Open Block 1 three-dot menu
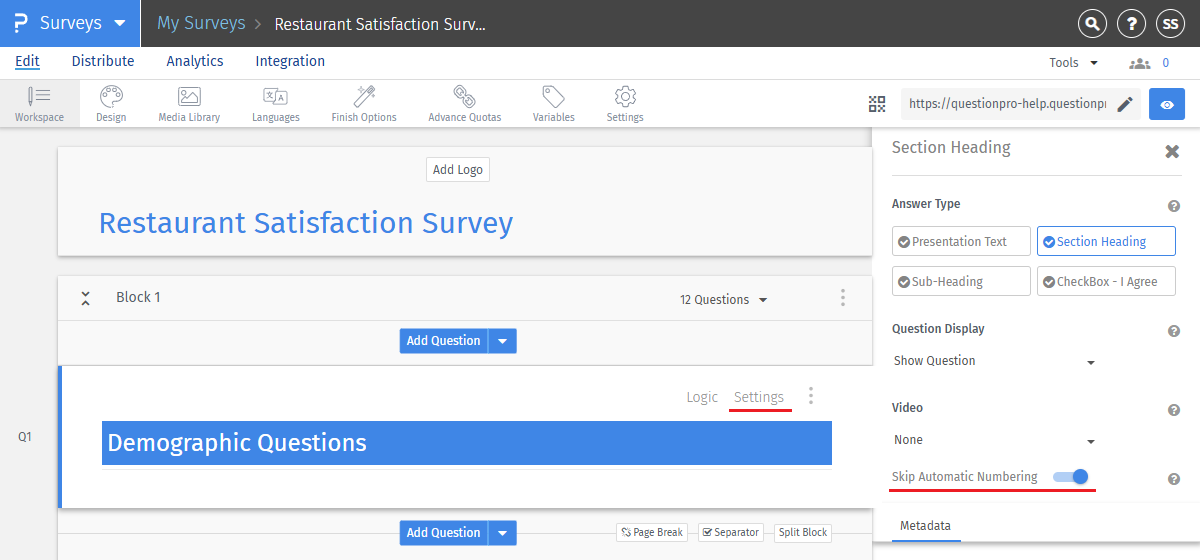Image resolution: width=1200 pixels, height=560 pixels. click(x=843, y=298)
